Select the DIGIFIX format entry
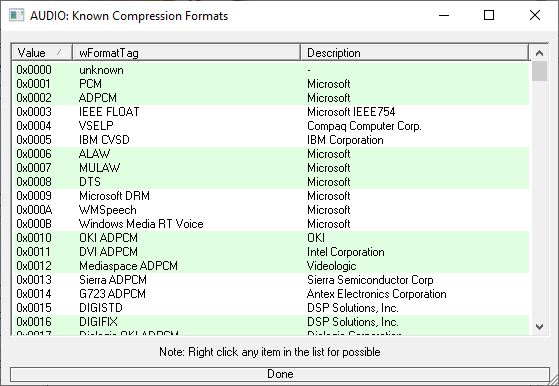 98,322
